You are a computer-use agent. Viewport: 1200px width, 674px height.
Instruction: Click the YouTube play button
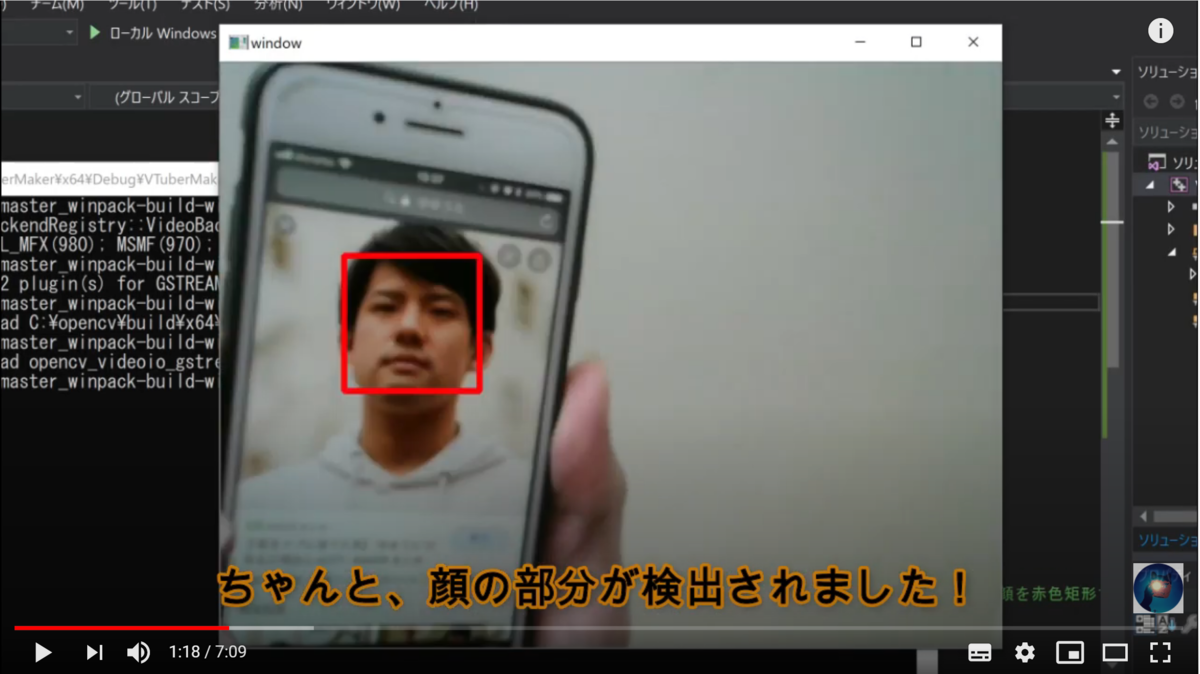pyautogui.click(x=43, y=653)
